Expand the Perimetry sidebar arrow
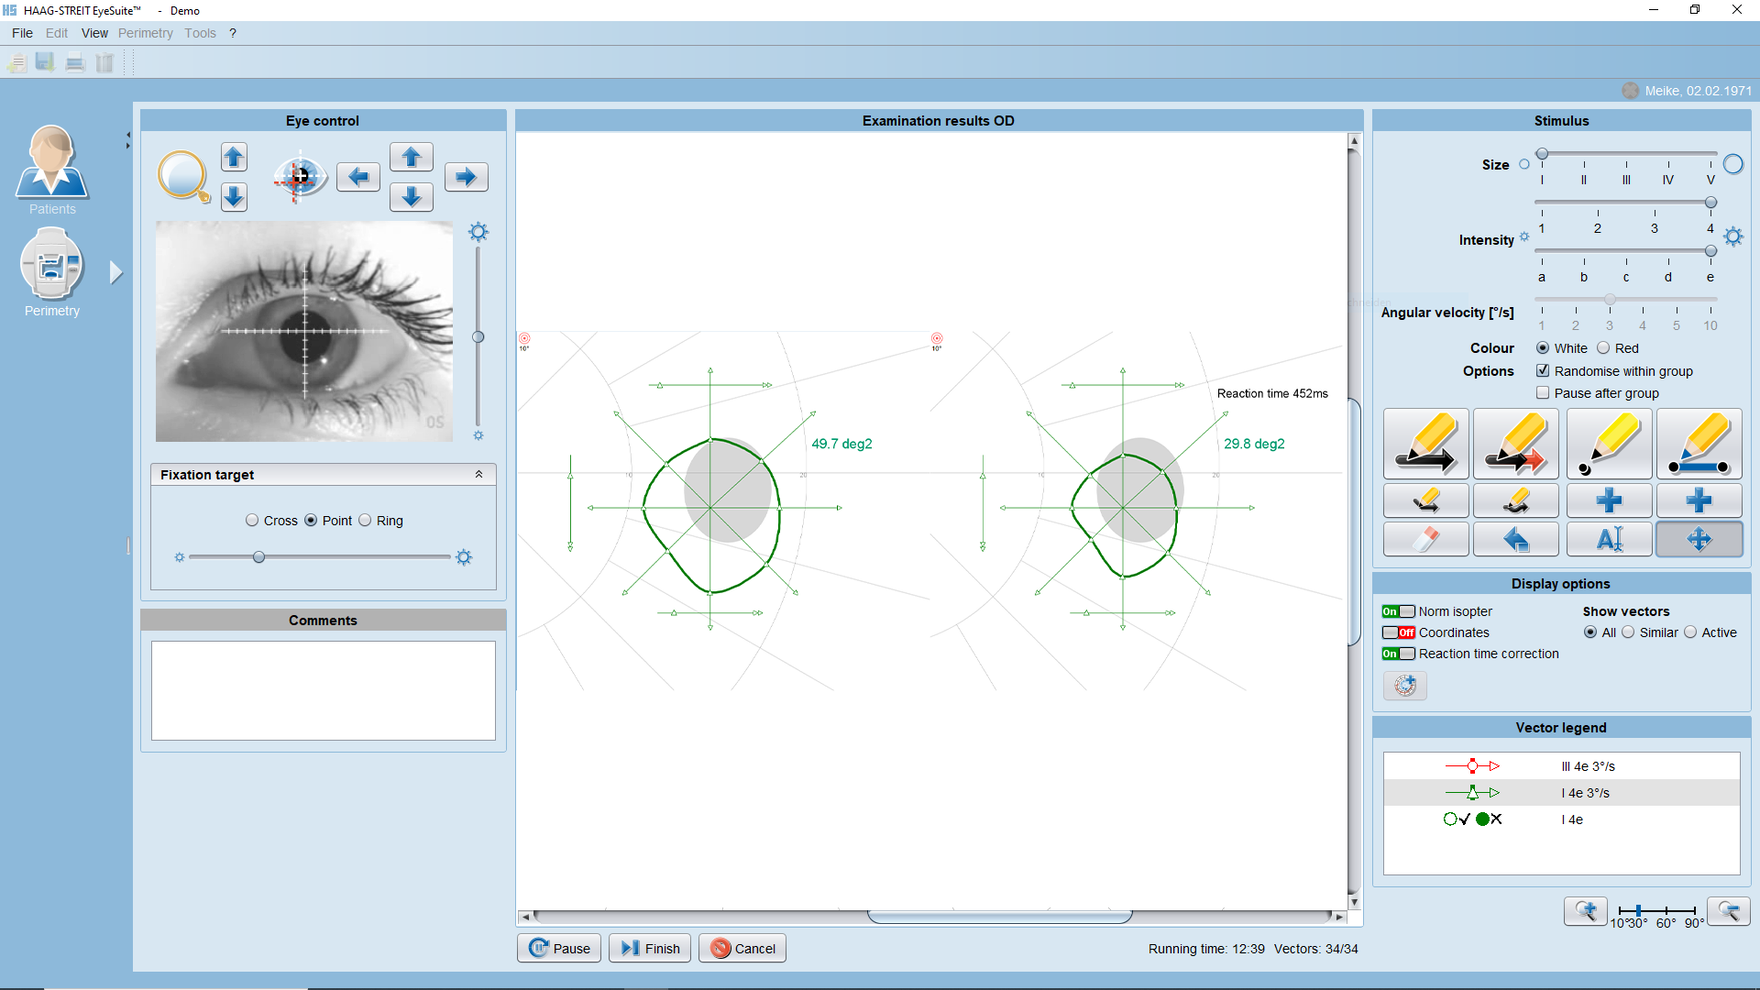Screen dimensions: 1760x990 [116, 272]
